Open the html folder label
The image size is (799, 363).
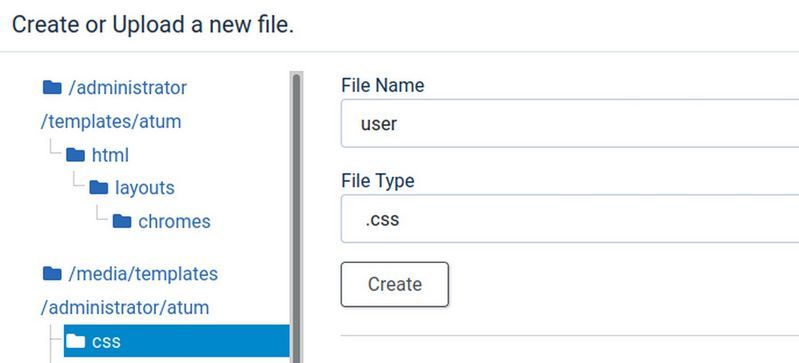tap(110, 155)
